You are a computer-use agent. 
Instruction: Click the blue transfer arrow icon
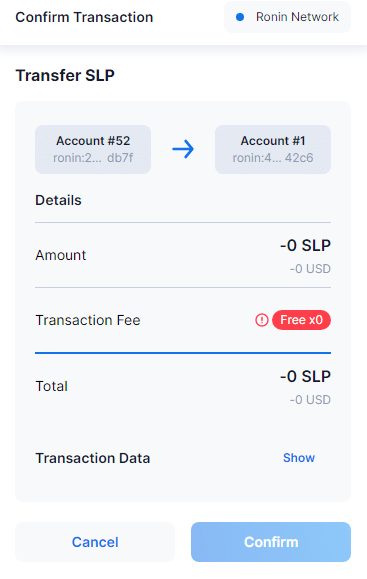(183, 149)
